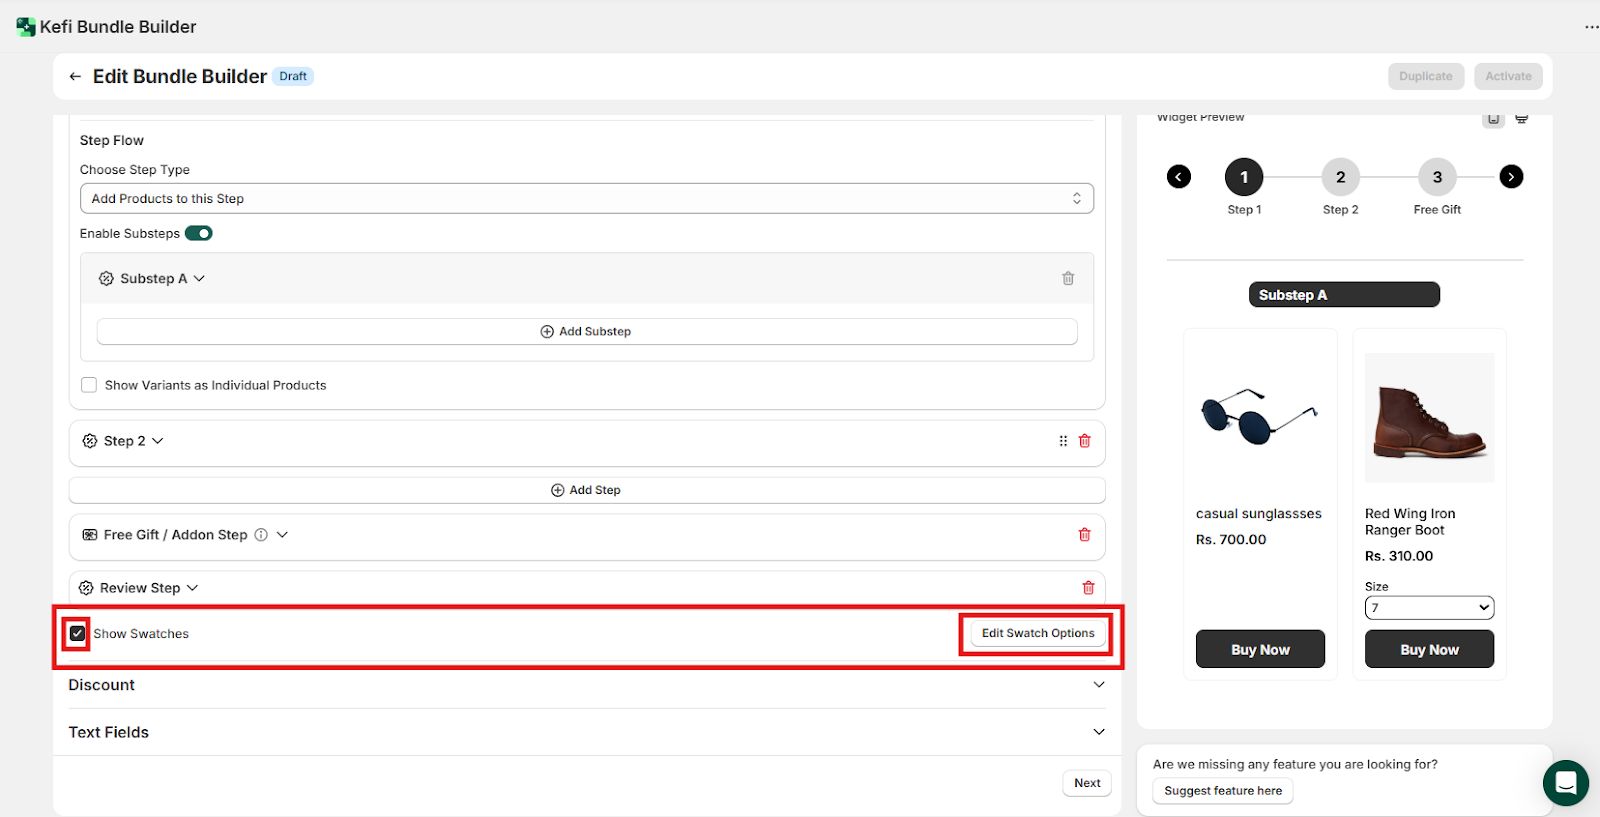The width and height of the screenshot is (1600, 817).
Task: Delete the Free Gift / Addon Step
Action: click(1084, 535)
